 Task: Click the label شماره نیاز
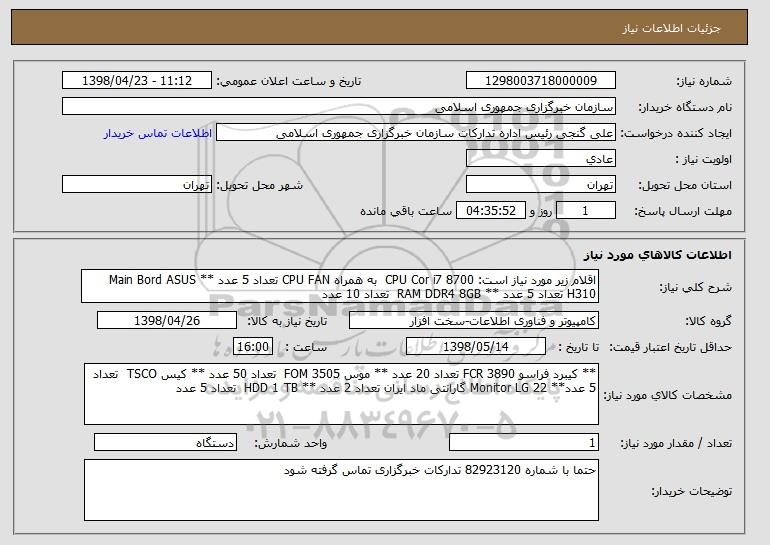point(704,82)
